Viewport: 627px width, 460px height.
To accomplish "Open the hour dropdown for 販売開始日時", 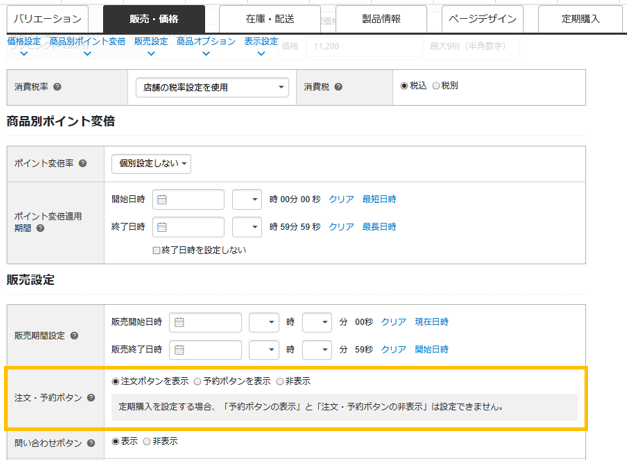I will (263, 322).
